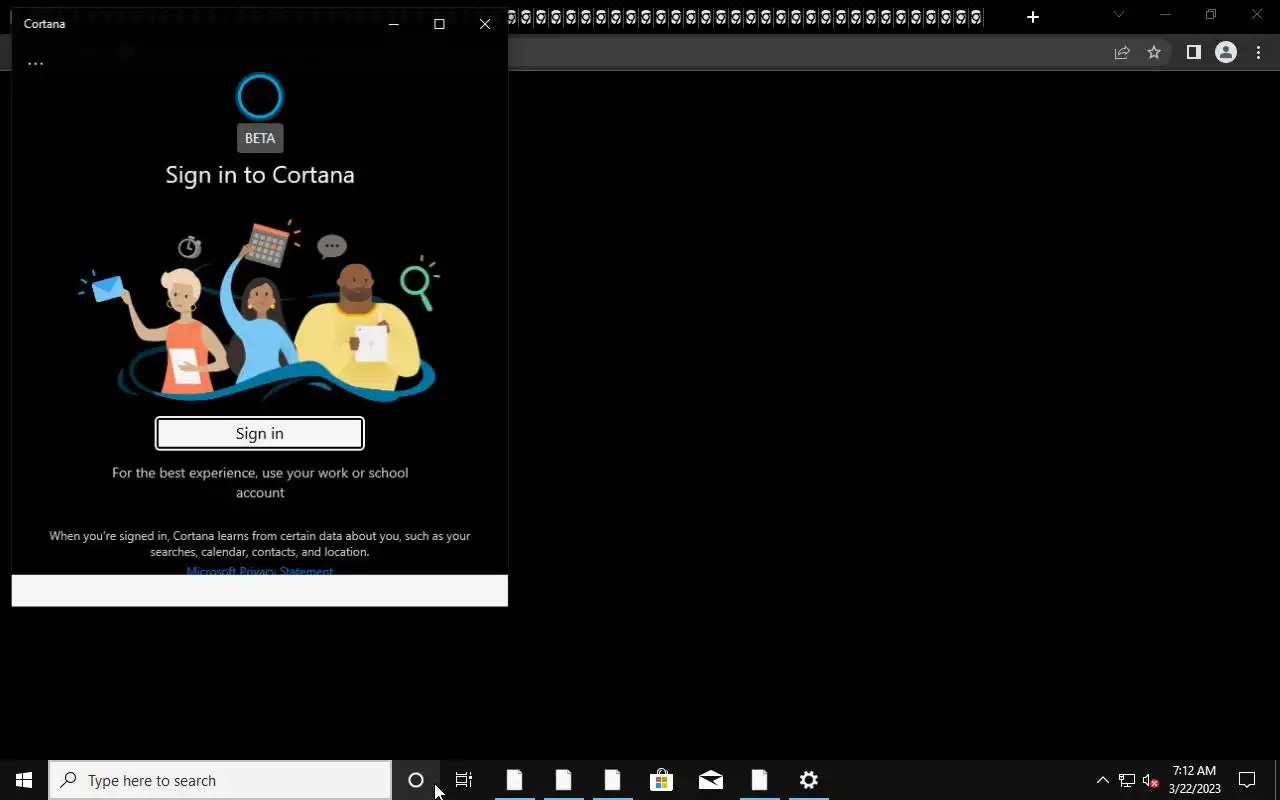Open the Microsoft Privacy Statement link

260,571
